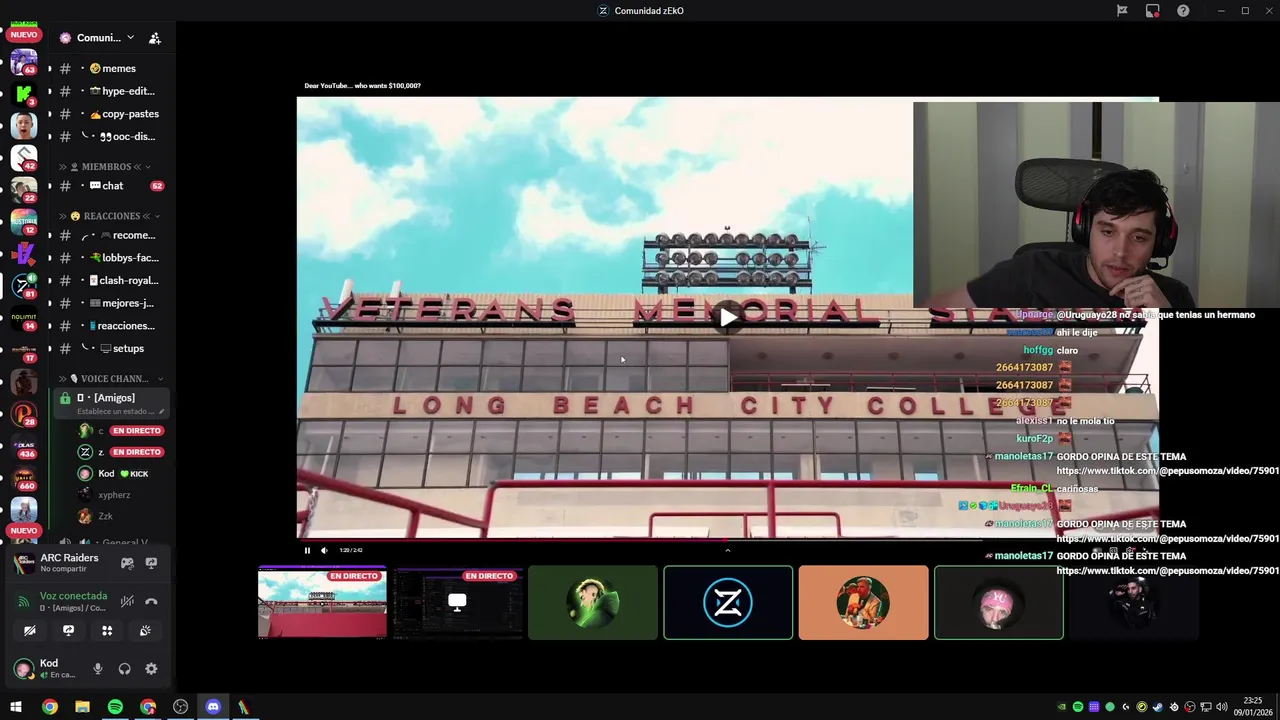Open the clash-royal channel
This screenshot has height=720, width=1280.
(111, 281)
